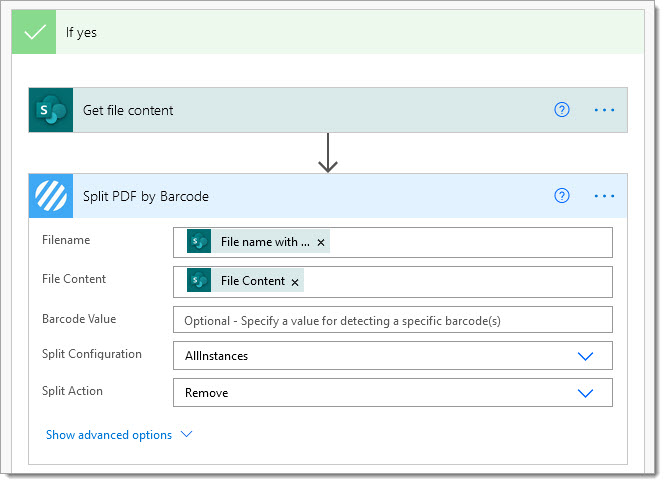
Task: Click the striped Split PDF by Barcode icon
Action: (x=51, y=196)
